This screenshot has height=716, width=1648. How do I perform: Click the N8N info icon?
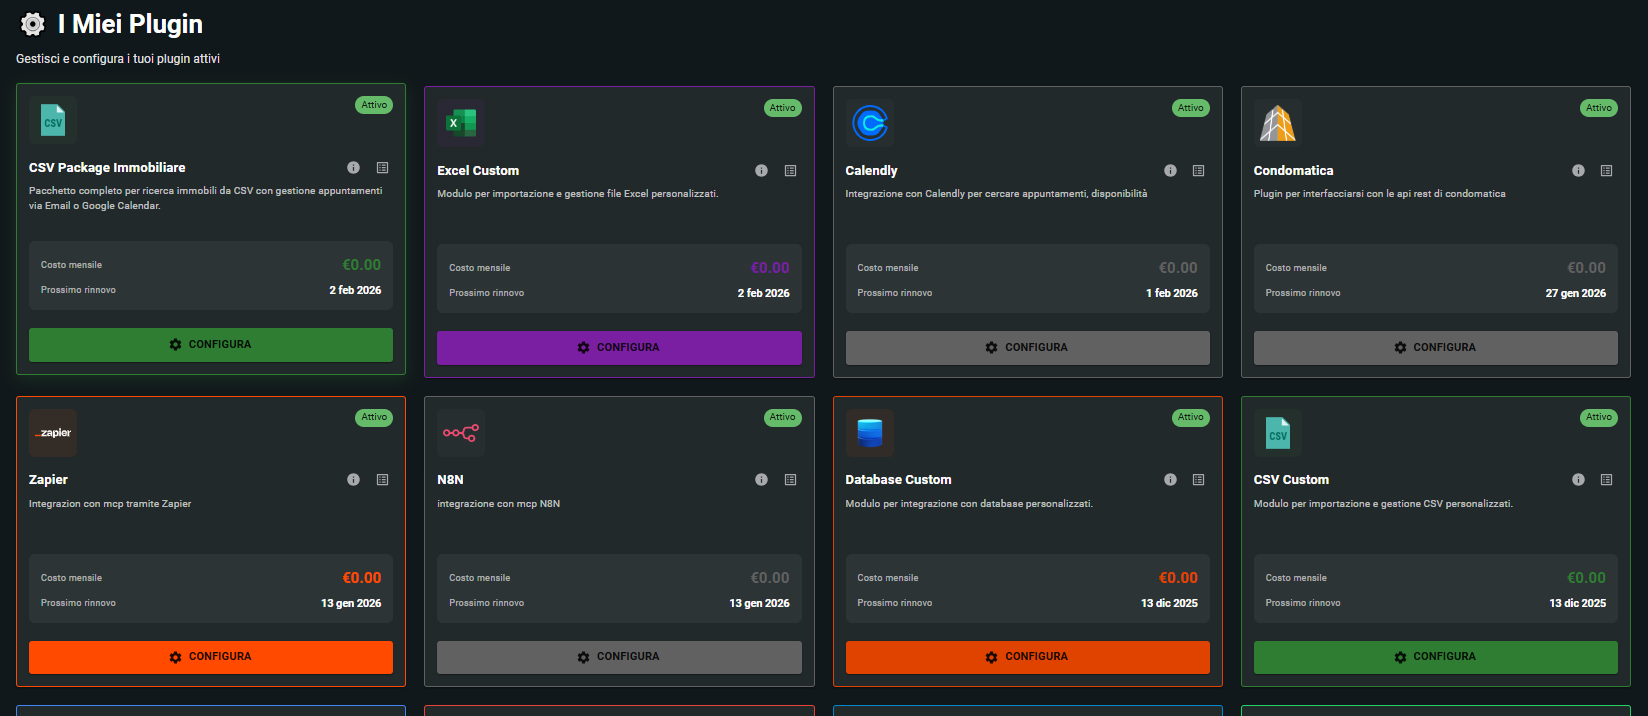pyautogui.click(x=761, y=480)
